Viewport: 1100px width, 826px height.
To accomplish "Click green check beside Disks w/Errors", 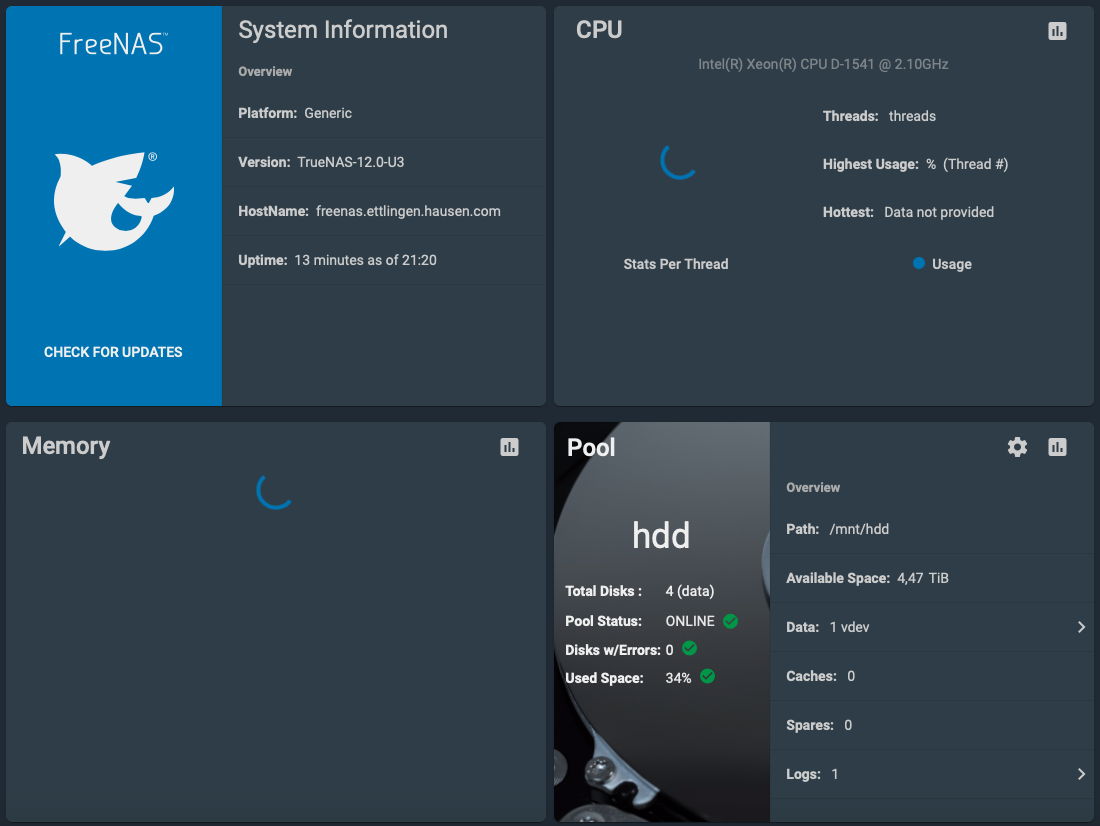I will 689,649.
